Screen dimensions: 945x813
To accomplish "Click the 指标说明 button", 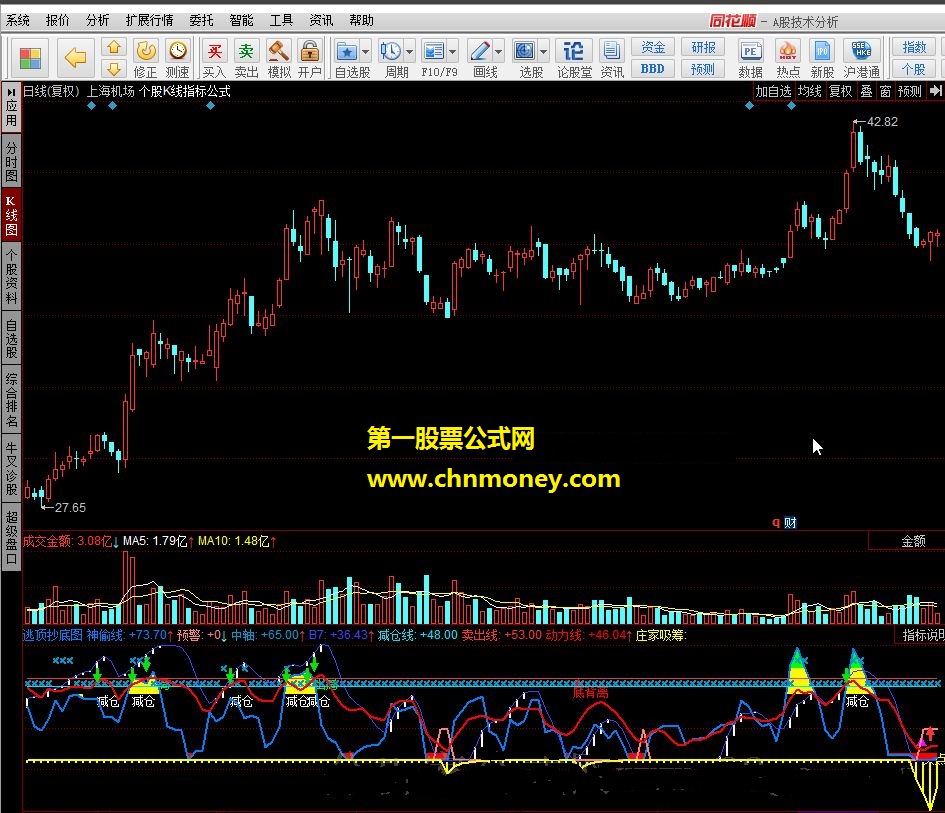I will tap(920, 635).
